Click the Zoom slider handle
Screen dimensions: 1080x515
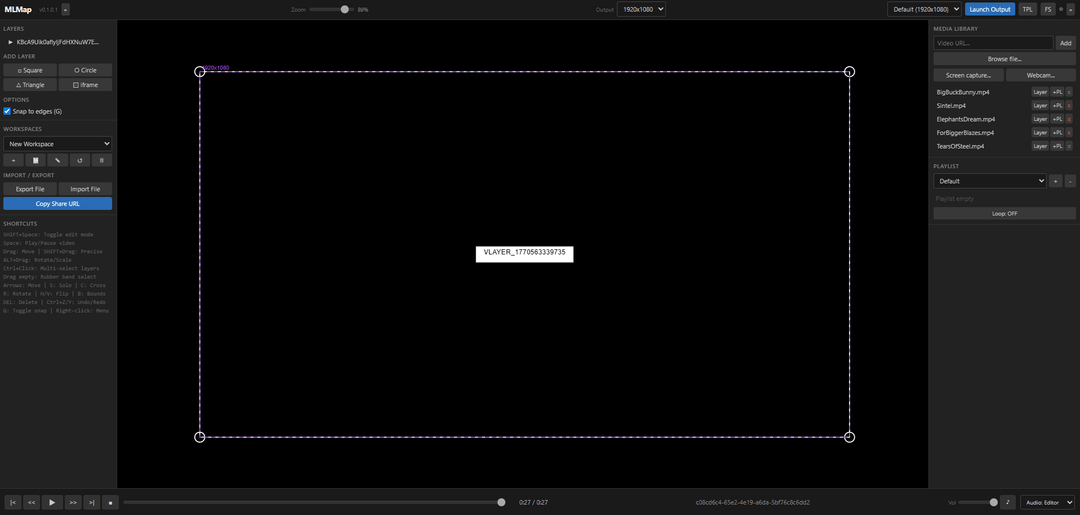coord(344,10)
